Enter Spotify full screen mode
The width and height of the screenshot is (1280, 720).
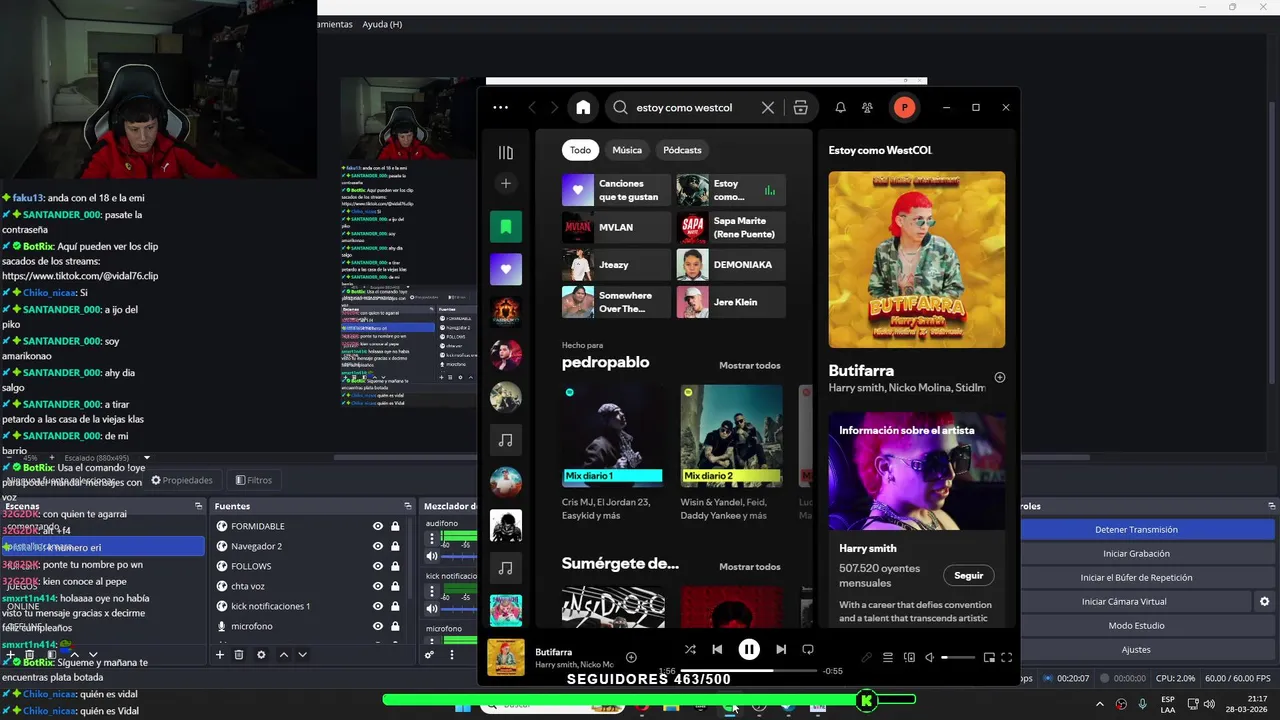point(1007,657)
